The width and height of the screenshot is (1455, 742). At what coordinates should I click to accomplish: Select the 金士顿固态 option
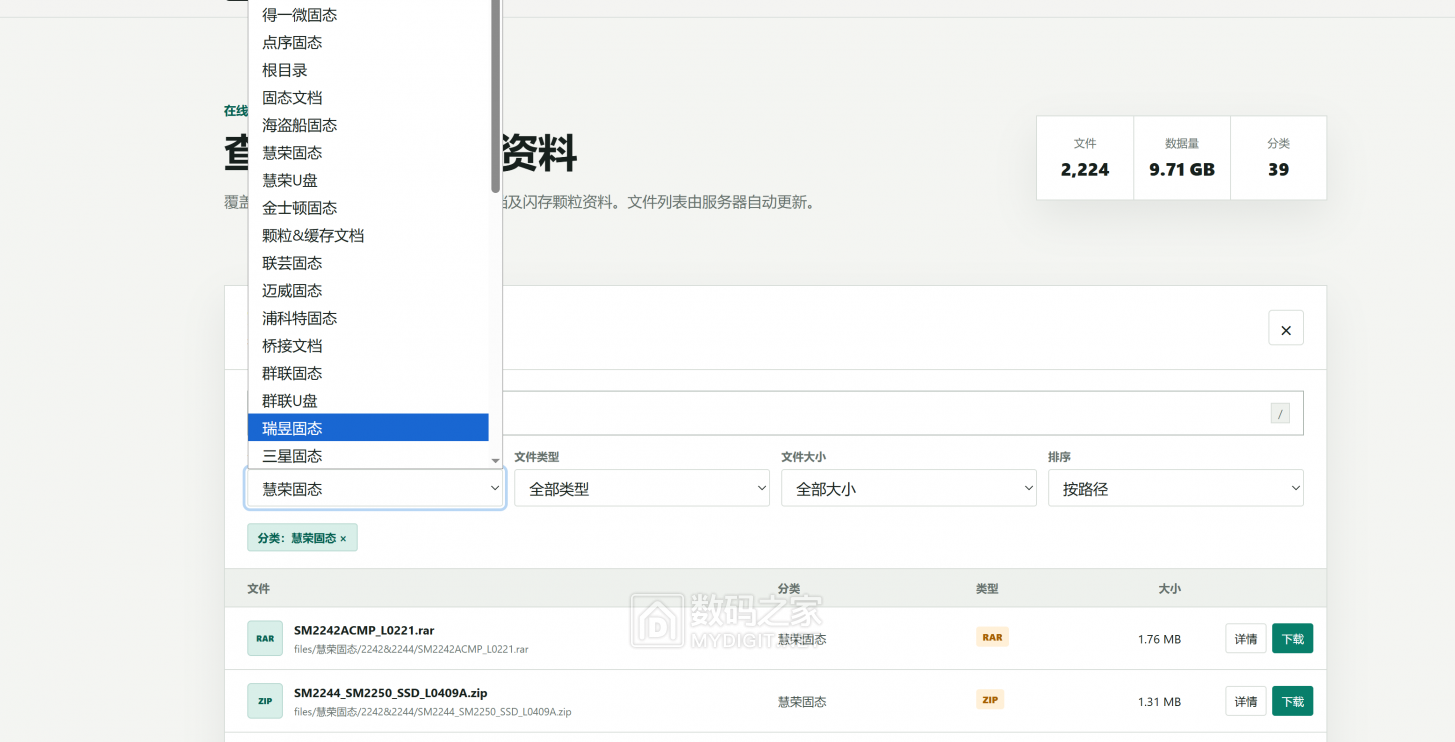tap(368, 208)
